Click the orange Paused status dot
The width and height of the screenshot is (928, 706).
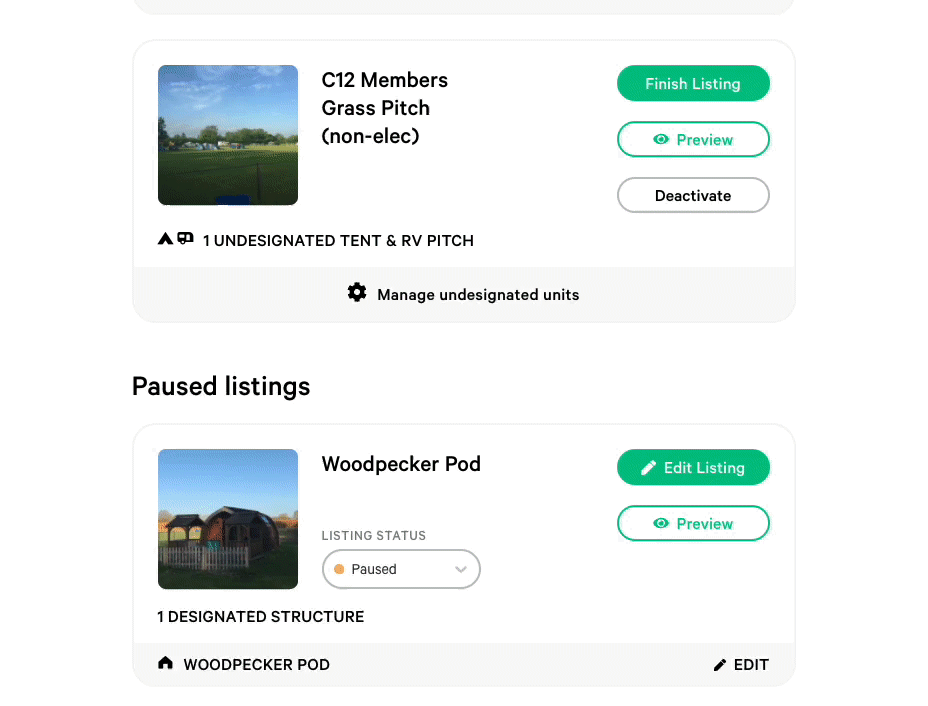339,569
